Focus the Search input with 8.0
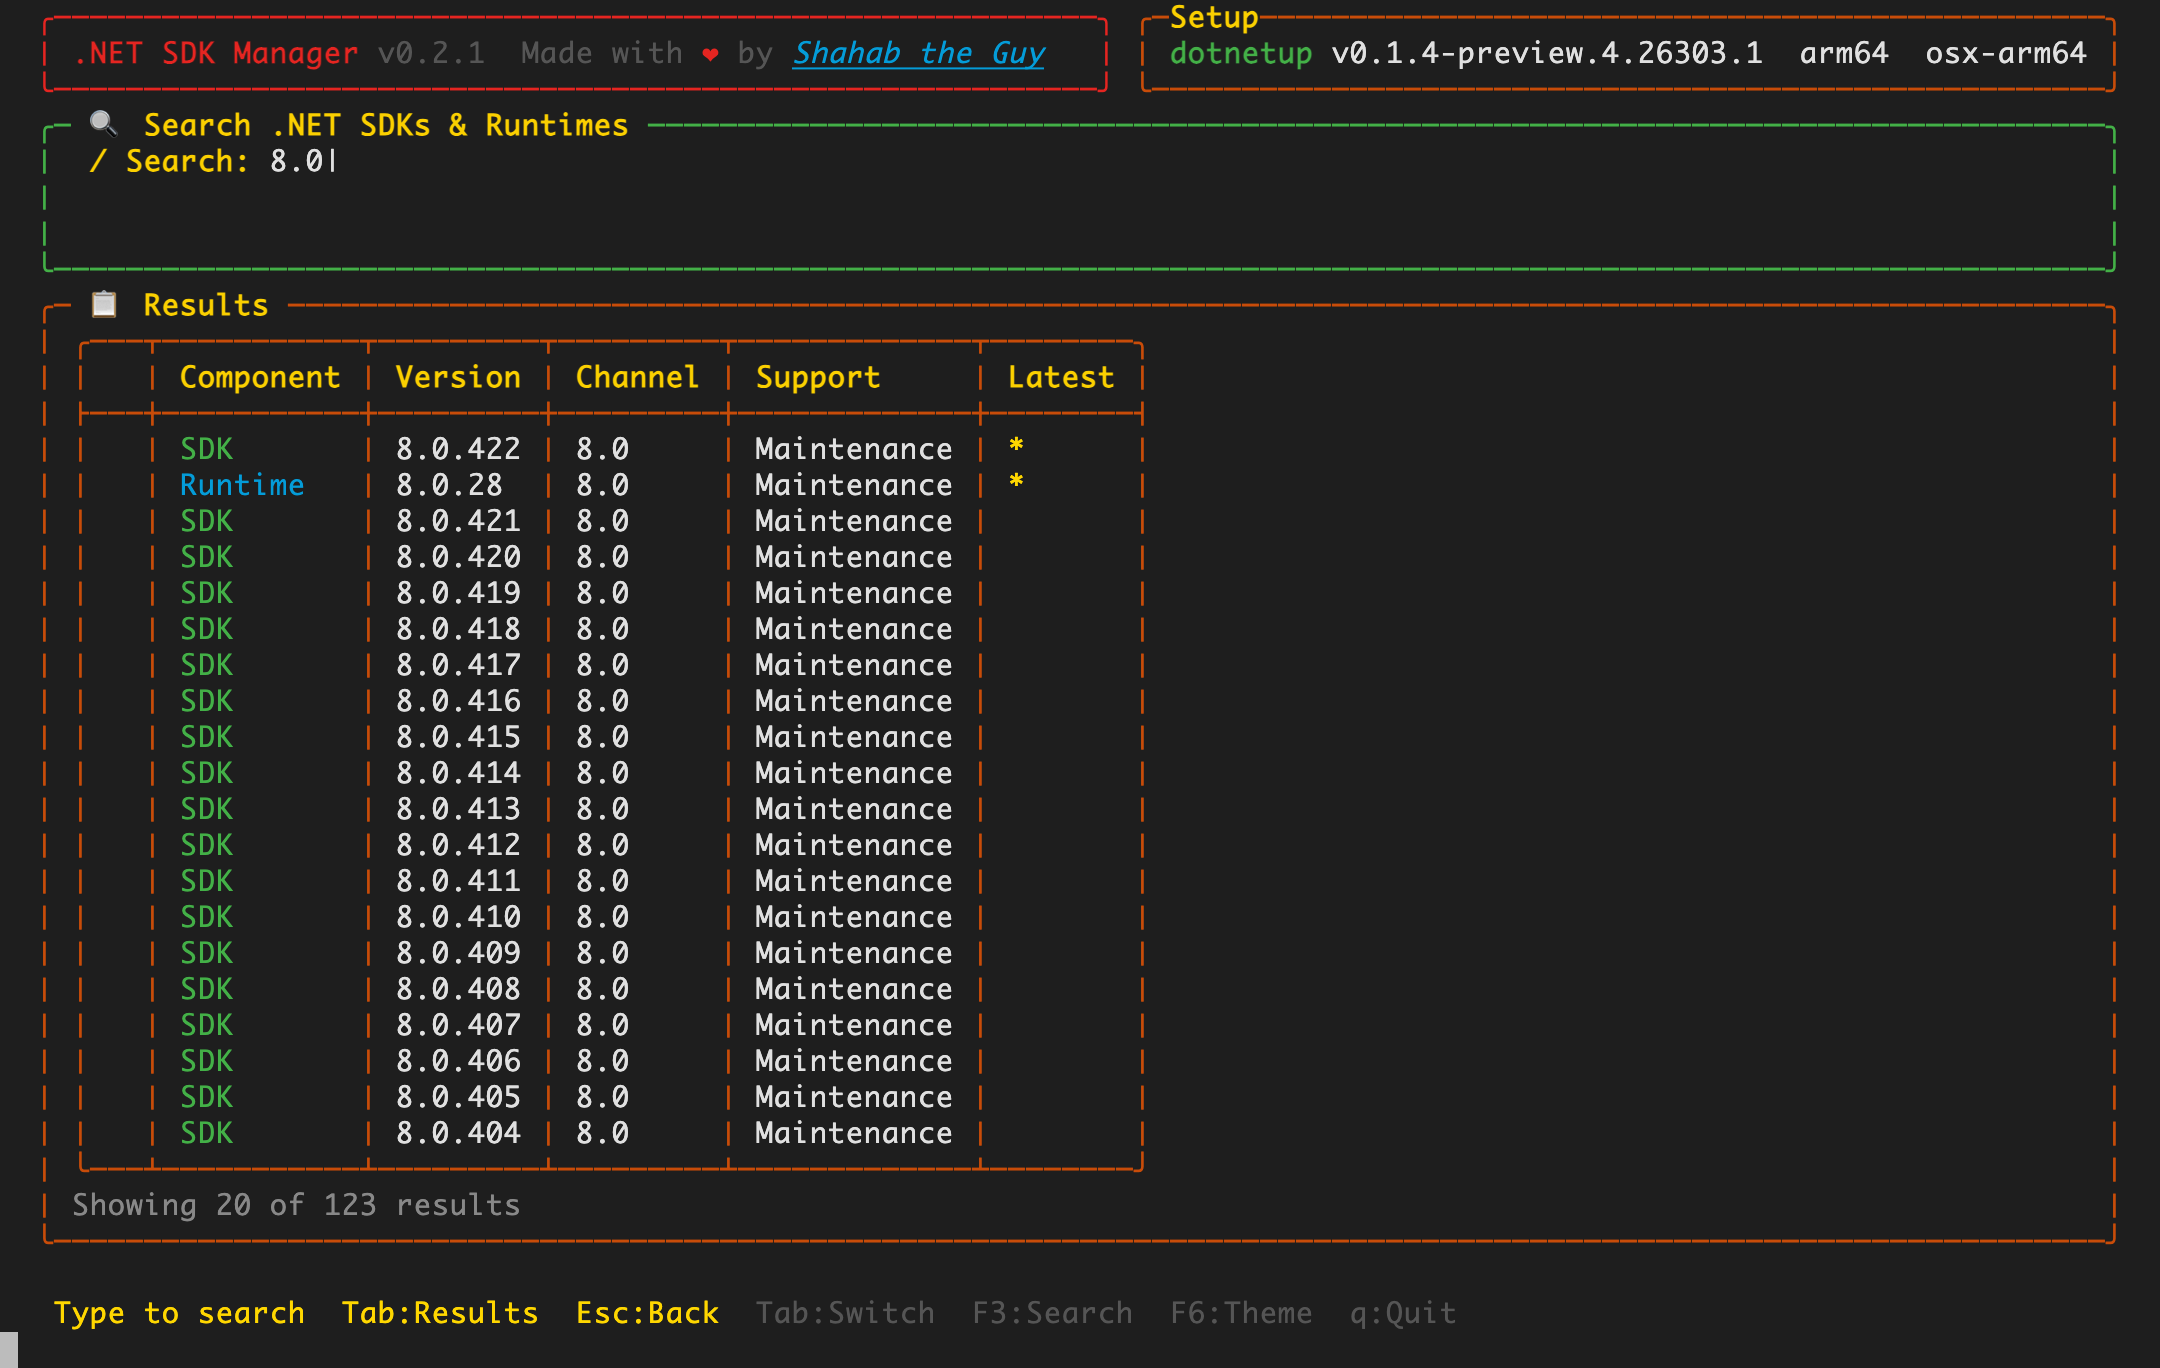 coord(304,161)
